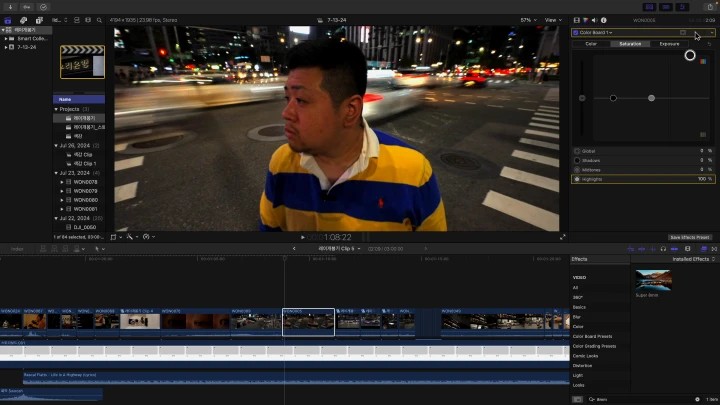This screenshot has width=720, height=405.
Task: Select the Color Board Presets category
Action: coord(592,337)
